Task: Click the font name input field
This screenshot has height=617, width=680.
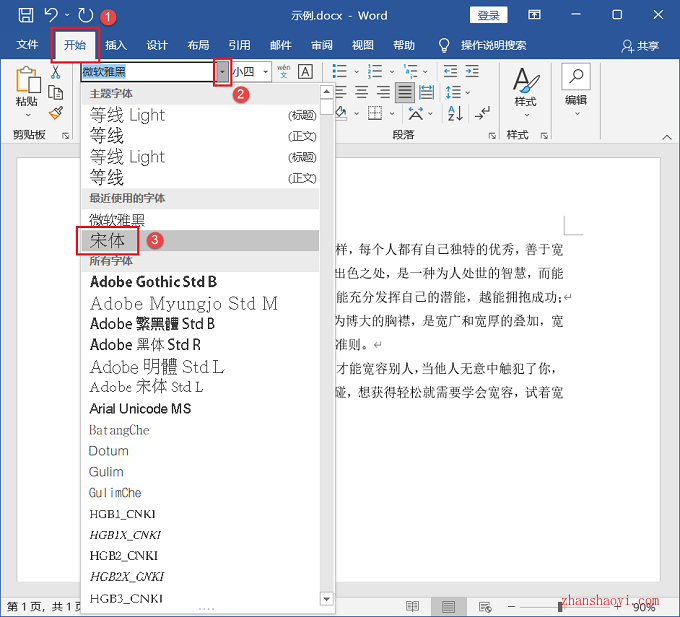Action: [147, 72]
